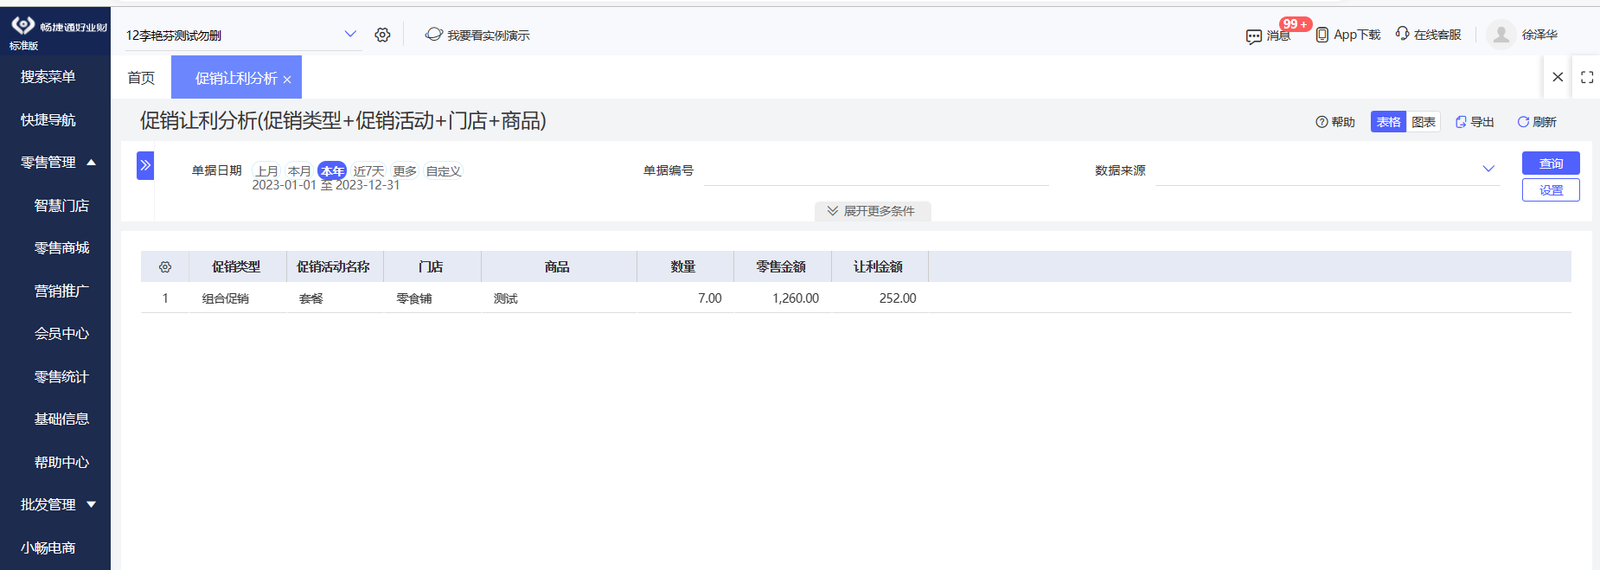
Task: Select 更多 date range option
Action: click(404, 171)
